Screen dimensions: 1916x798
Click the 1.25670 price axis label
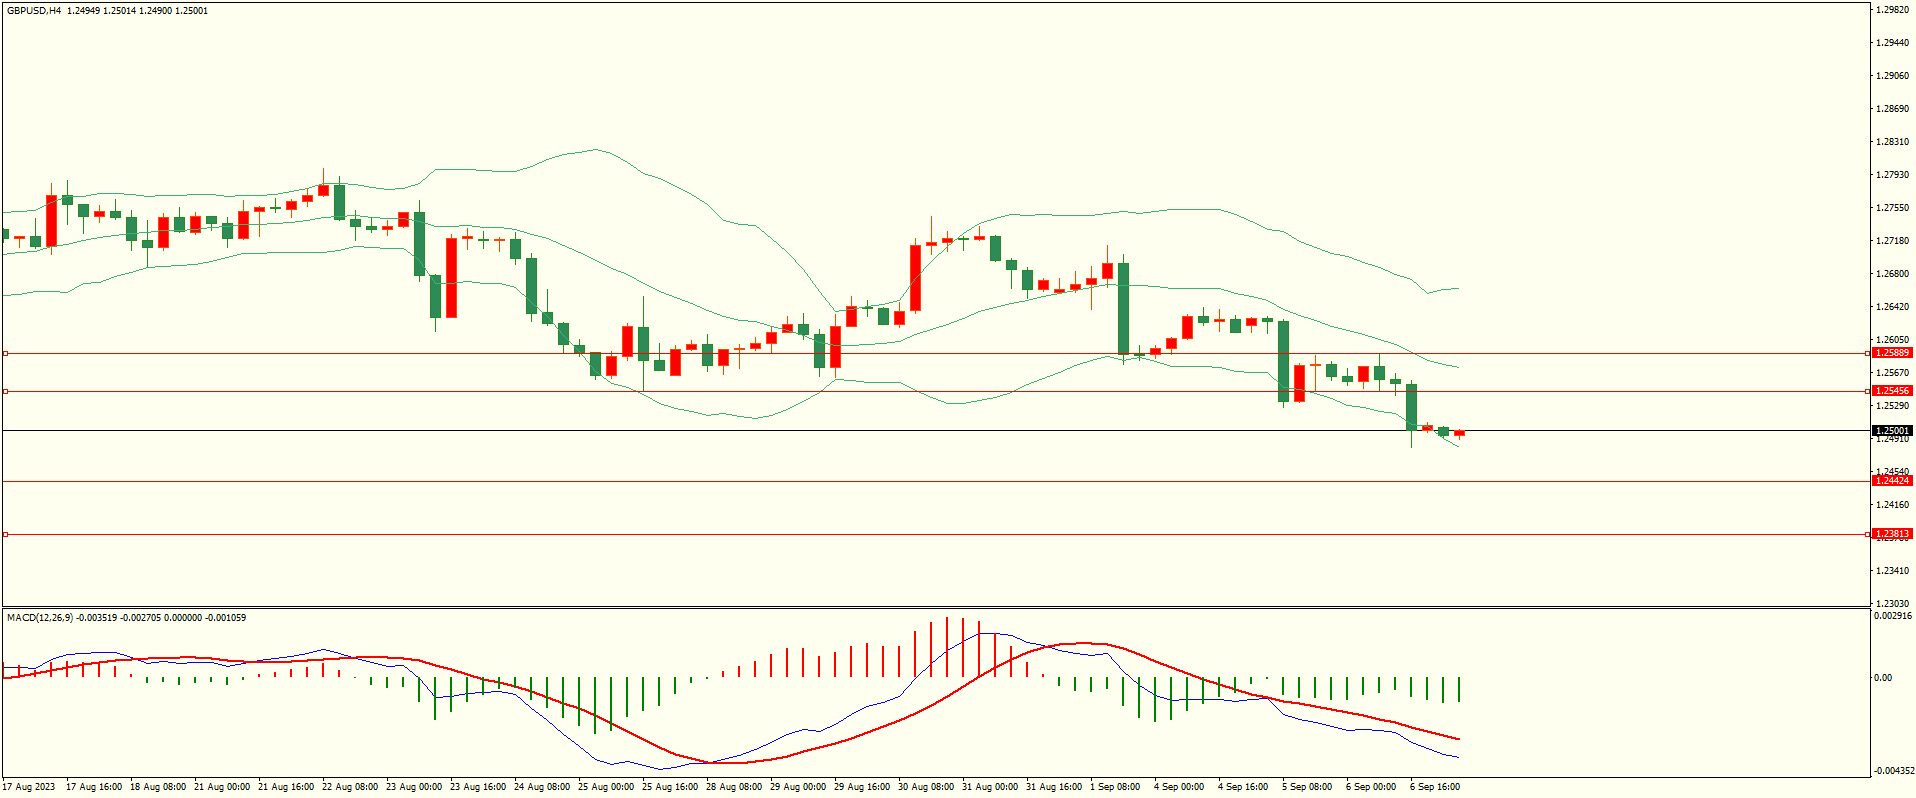1893,372
